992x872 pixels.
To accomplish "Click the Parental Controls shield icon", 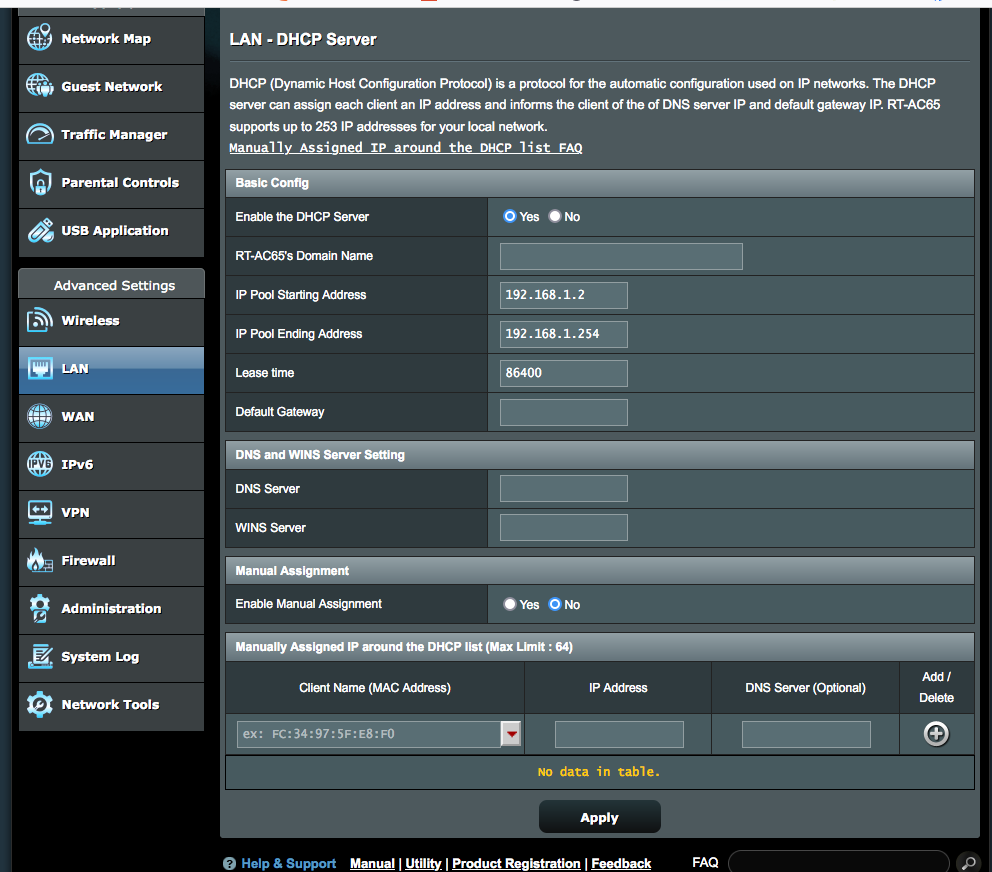I will click(x=40, y=182).
